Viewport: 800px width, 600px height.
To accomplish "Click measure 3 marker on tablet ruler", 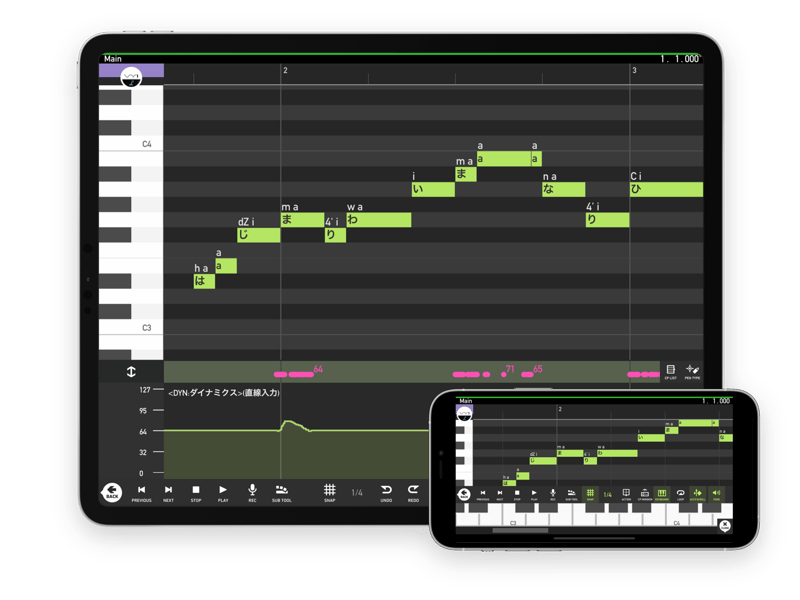I will click(x=634, y=70).
